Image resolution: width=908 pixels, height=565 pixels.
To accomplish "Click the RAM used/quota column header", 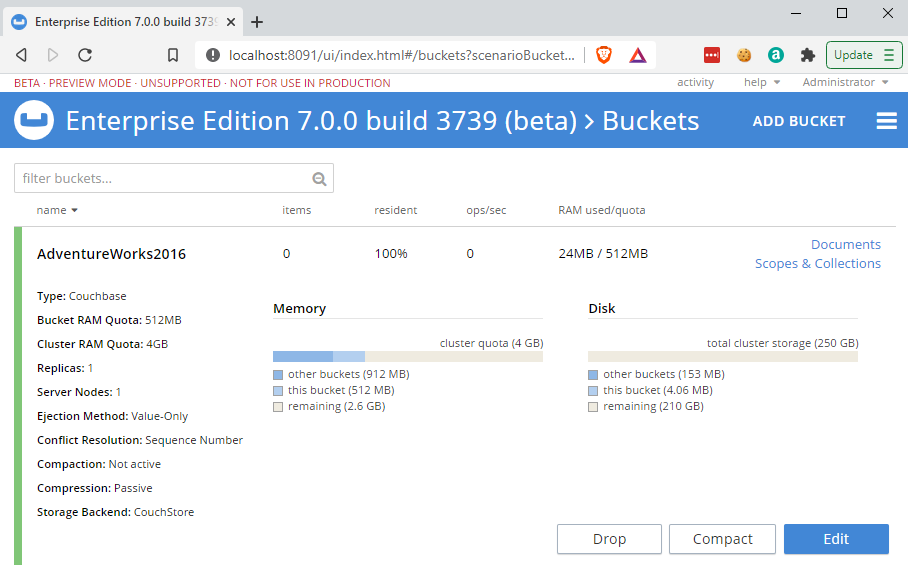I will click(x=602, y=210).
